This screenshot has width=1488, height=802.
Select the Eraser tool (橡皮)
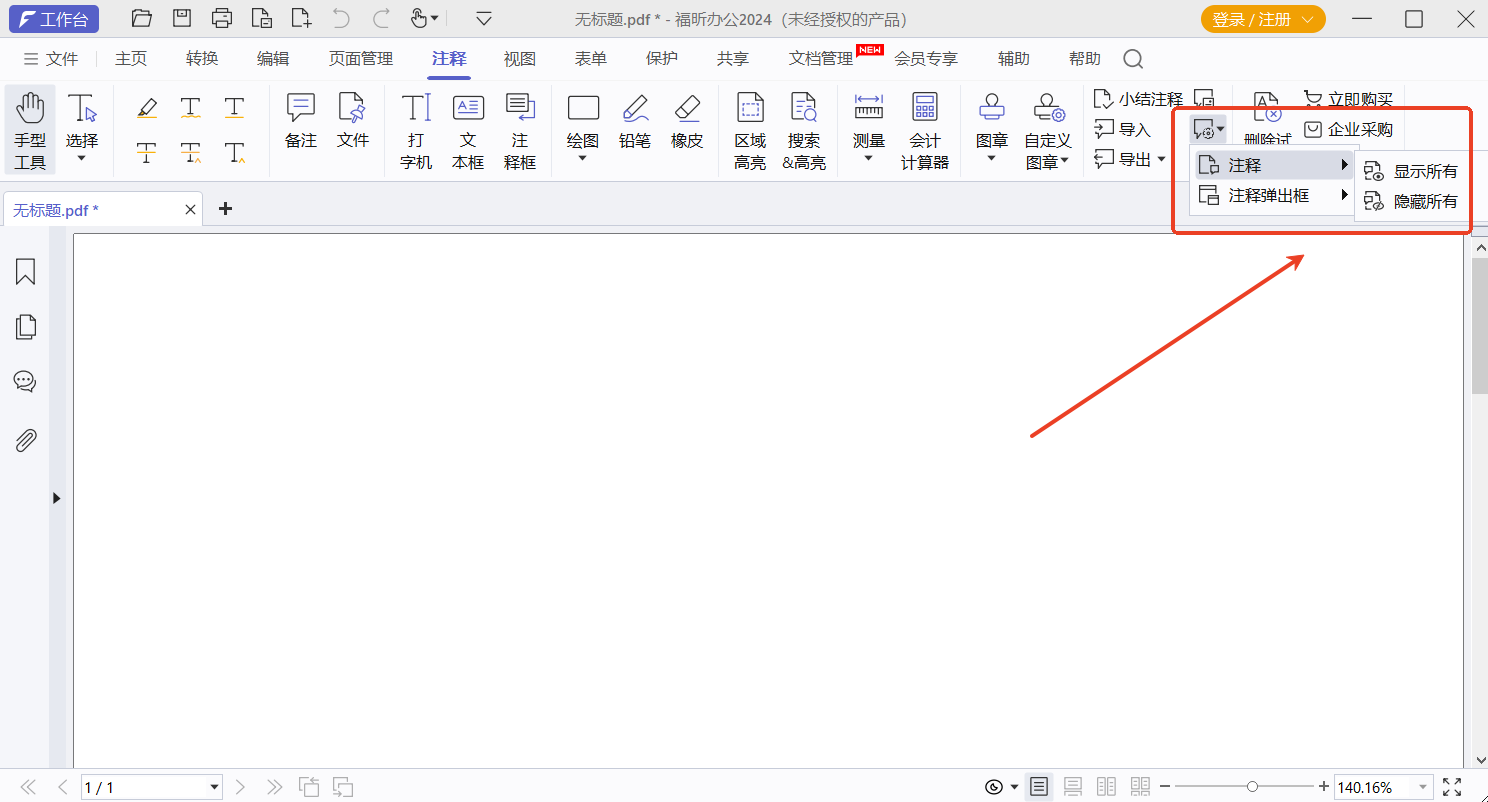point(686,122)
